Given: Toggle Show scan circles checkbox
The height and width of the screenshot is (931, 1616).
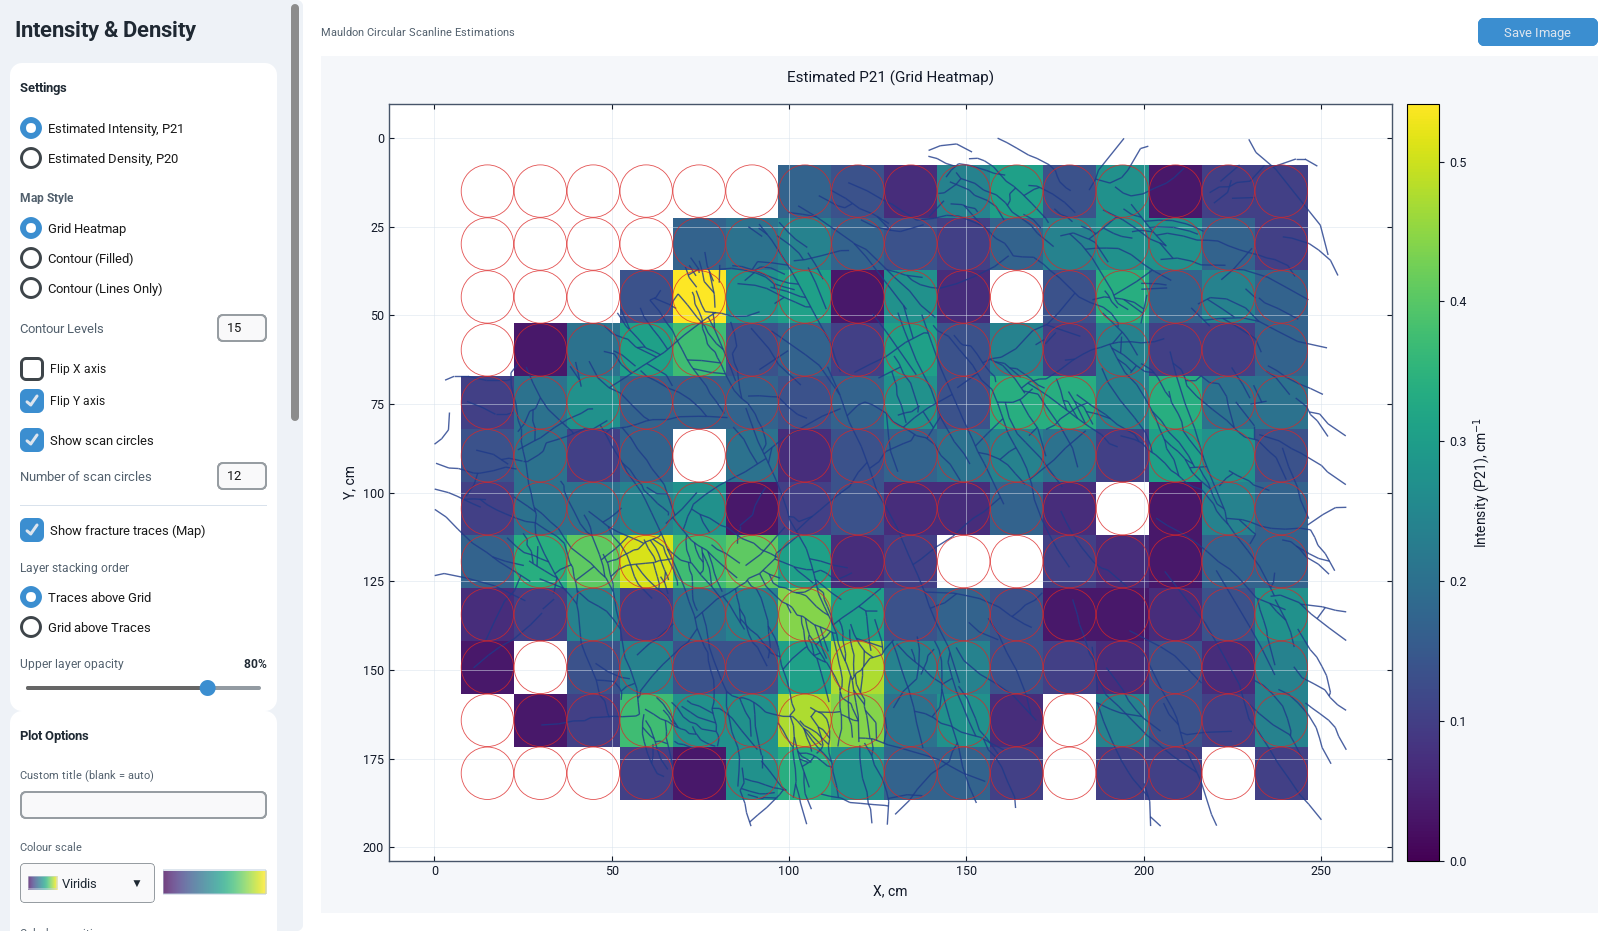Looking at the screenshot, I should (32, 440).
